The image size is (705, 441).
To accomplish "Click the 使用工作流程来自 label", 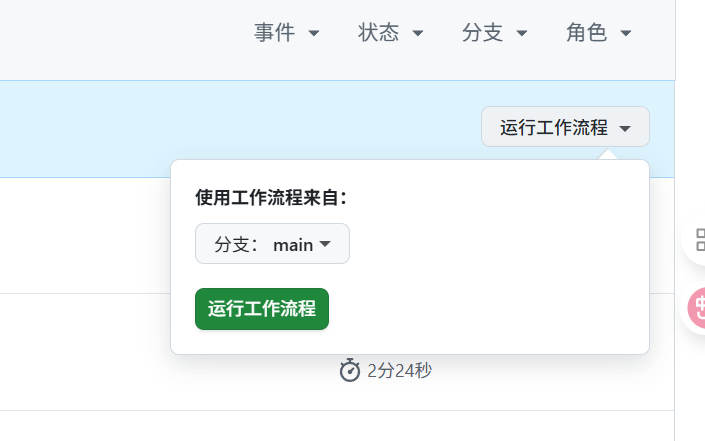I will (271, 197).
